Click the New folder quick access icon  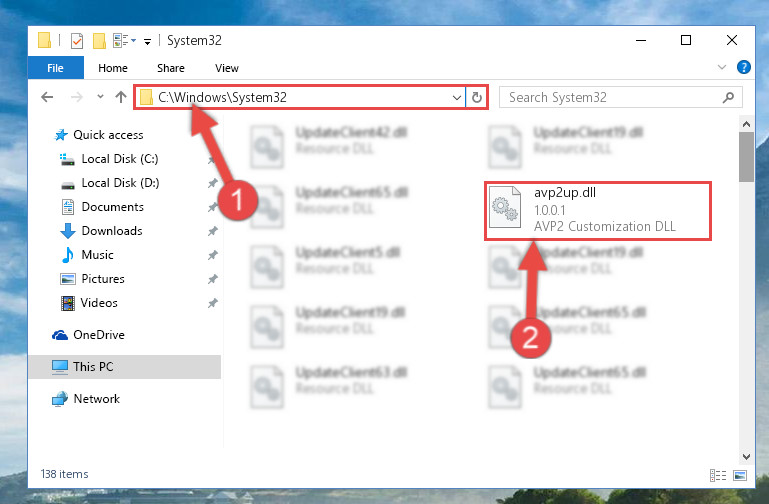99,41
